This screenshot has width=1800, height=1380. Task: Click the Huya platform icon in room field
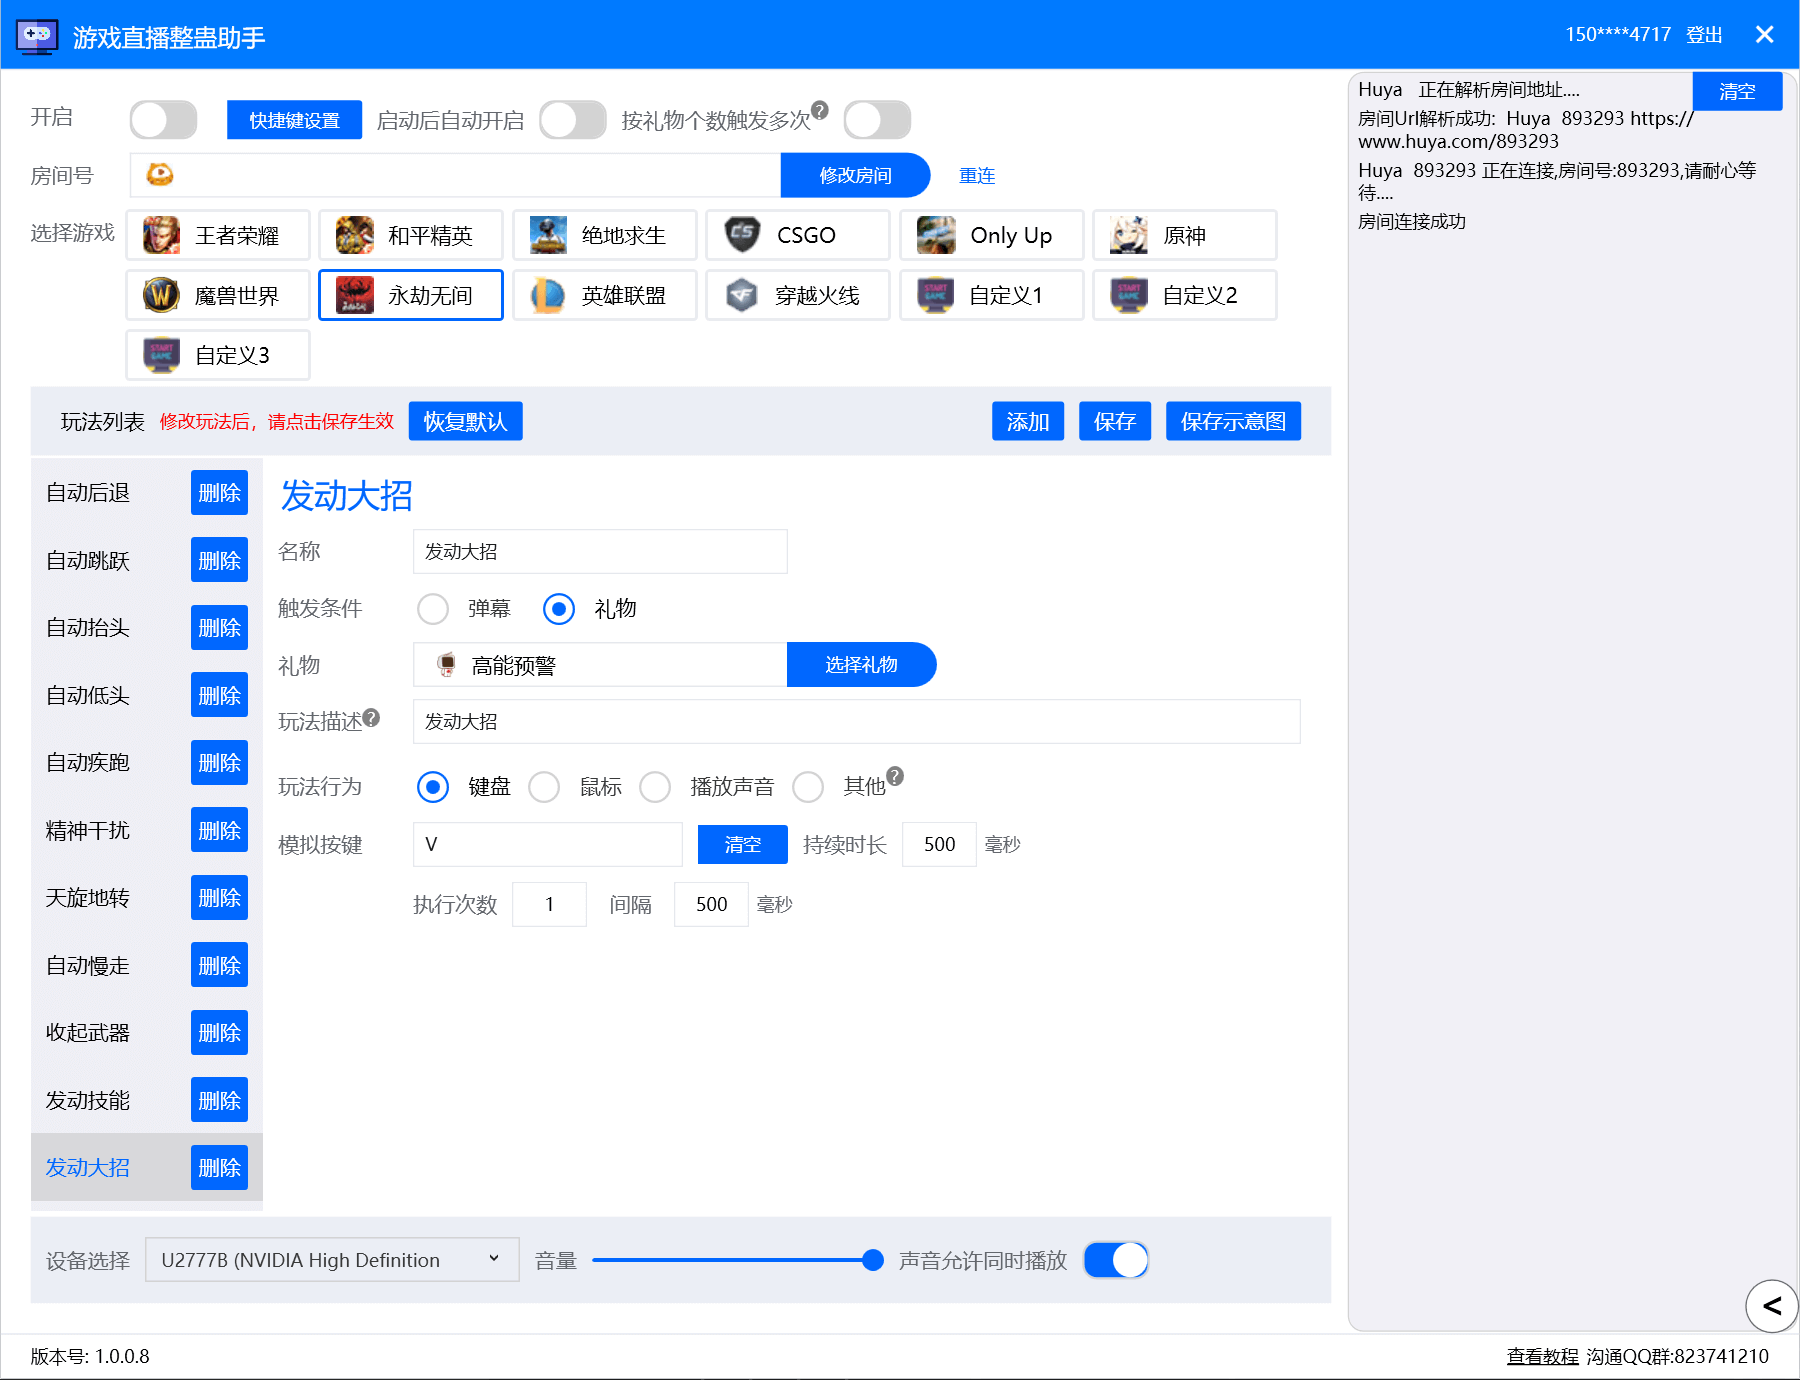(160, 175)
